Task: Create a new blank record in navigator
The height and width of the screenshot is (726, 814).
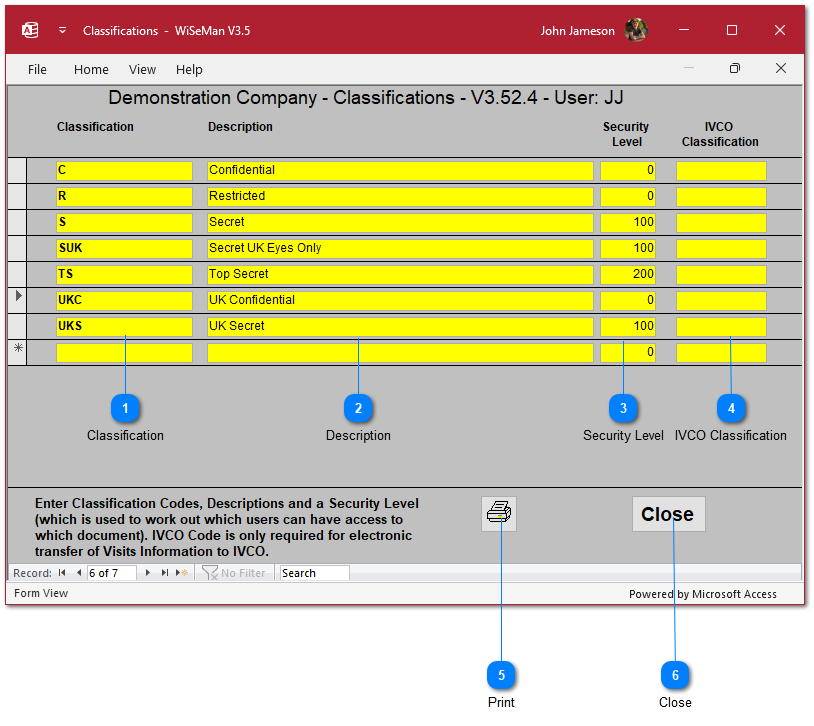Action: [182, 573]
